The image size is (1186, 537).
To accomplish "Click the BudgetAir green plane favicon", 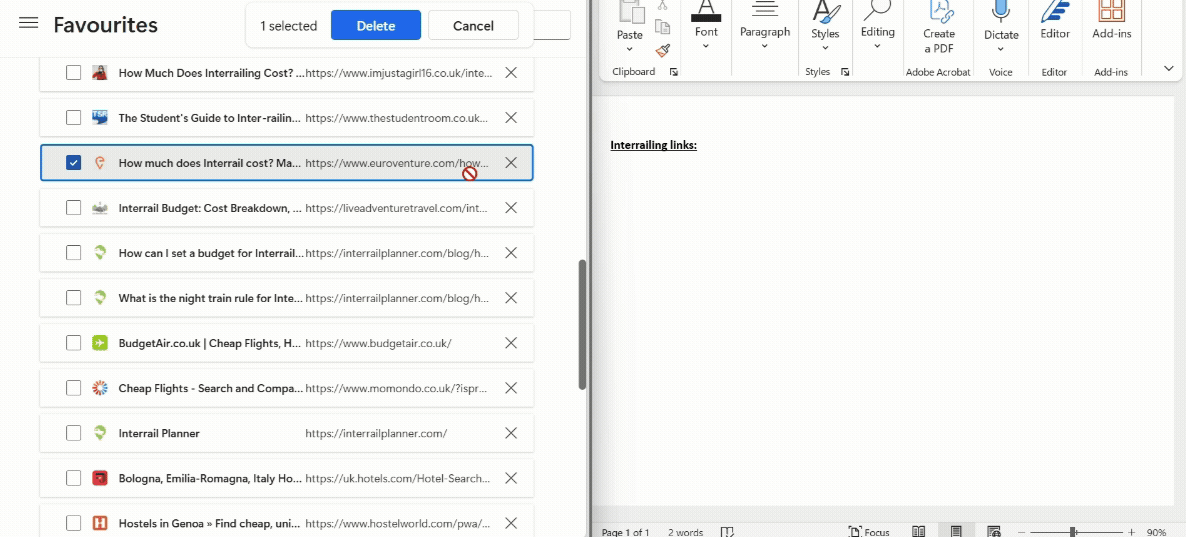I will [100, 343].
